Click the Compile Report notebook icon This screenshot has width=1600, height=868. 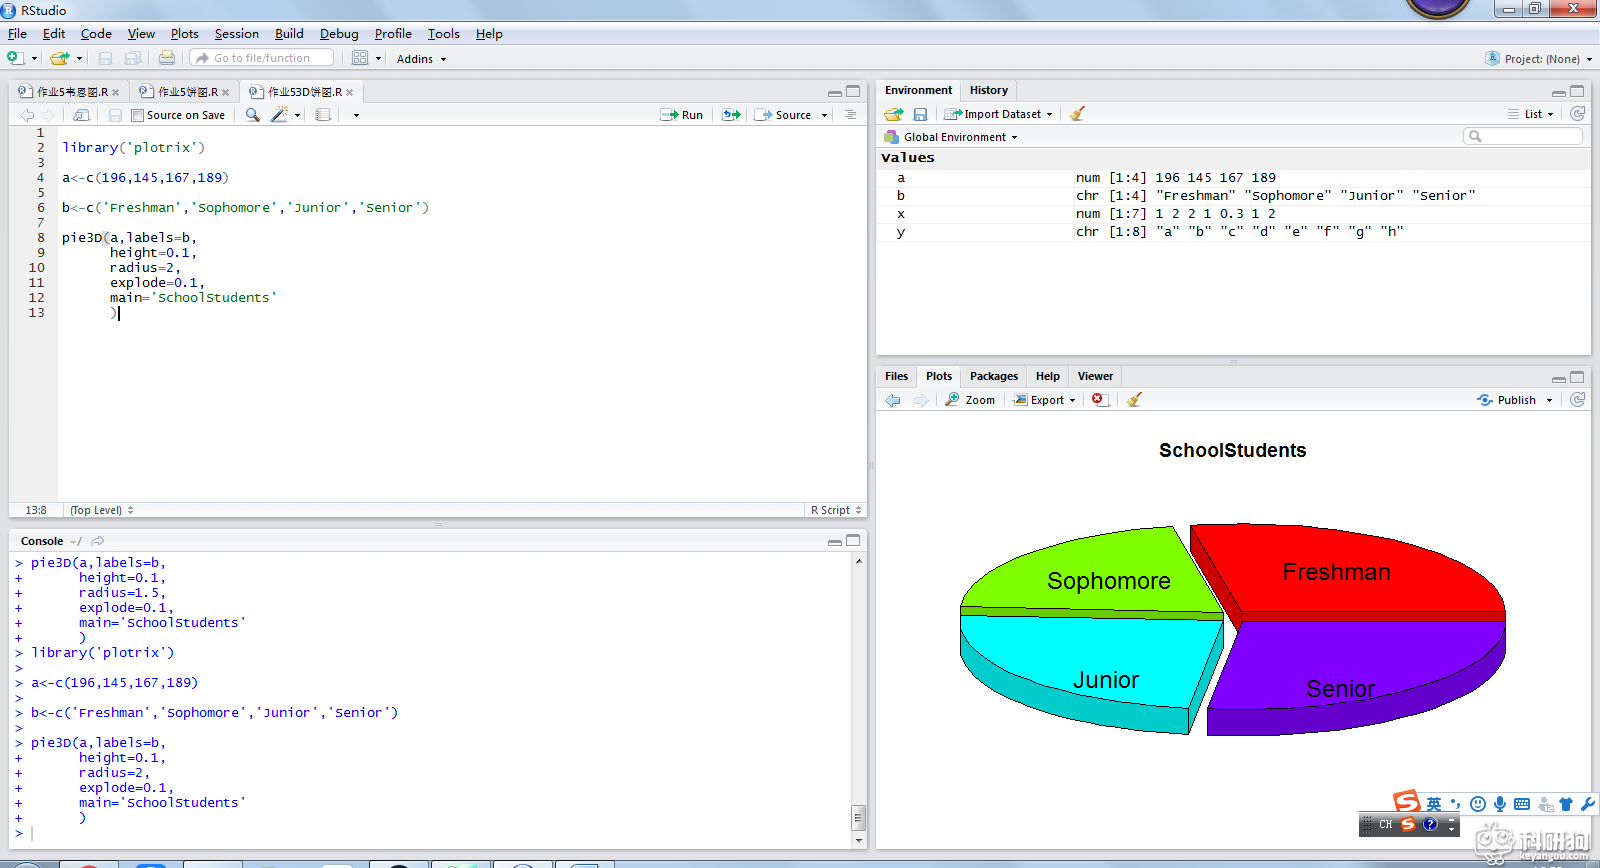coord(323,115)
